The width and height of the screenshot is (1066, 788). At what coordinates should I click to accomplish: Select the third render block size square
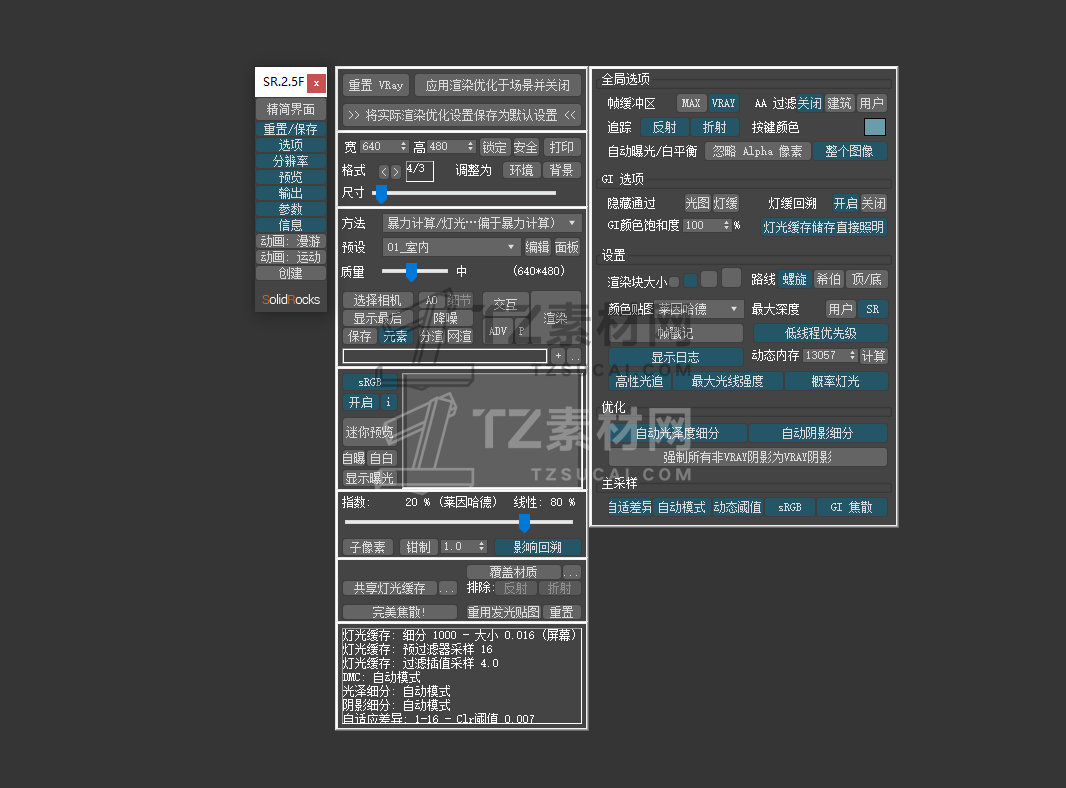(708, 279)
